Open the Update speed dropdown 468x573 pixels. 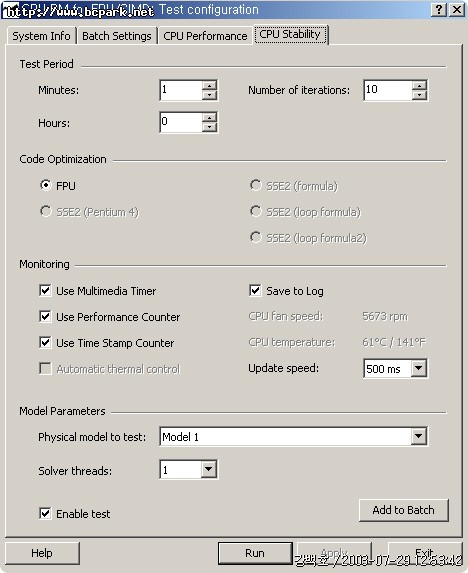click(419, 368)
